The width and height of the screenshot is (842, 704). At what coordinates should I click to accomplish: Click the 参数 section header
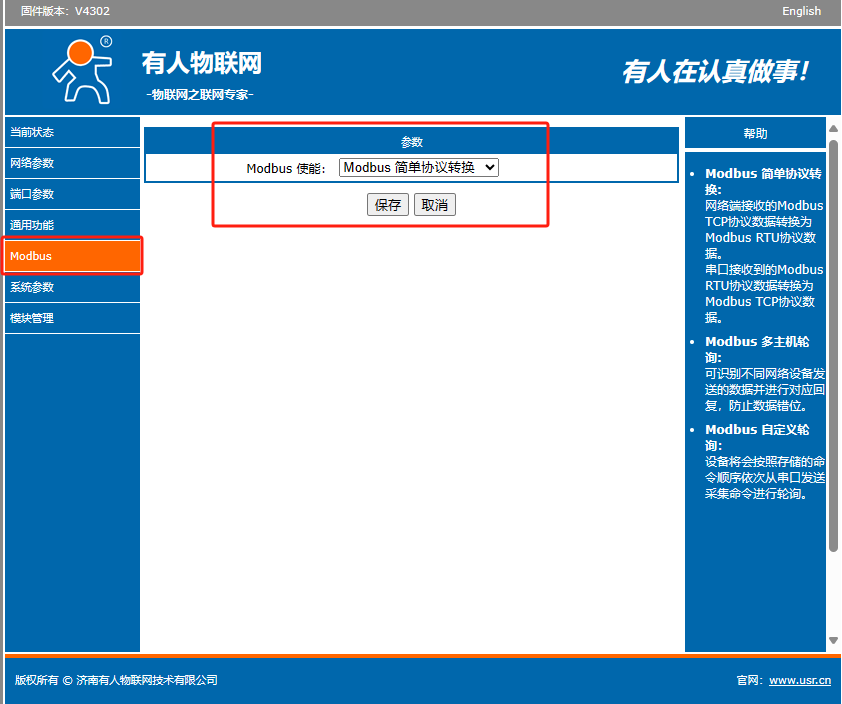(411, 142)
